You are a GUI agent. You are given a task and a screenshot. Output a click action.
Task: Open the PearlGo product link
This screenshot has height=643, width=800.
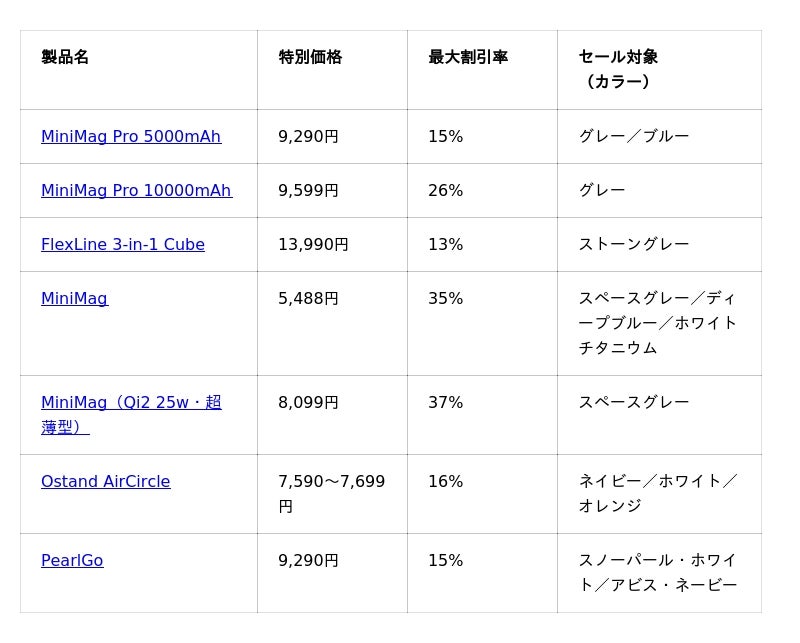coord(72,560)
